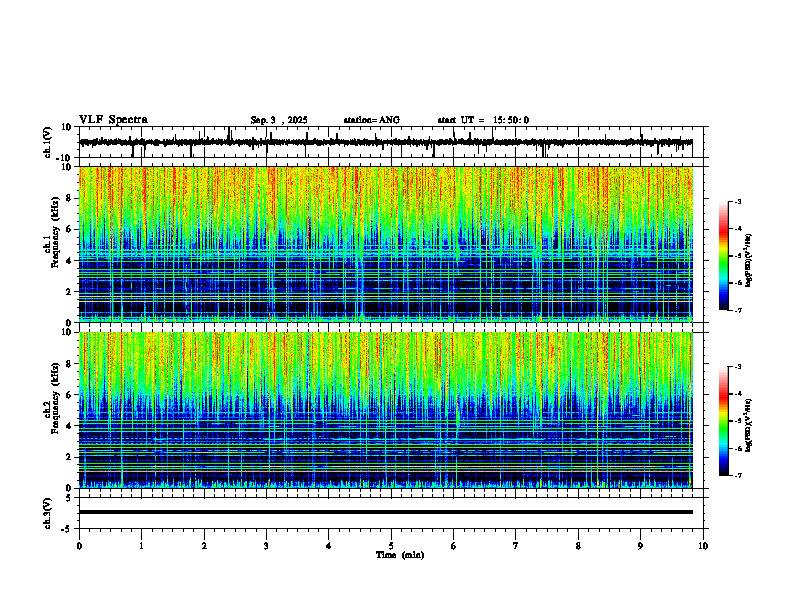792x612 pixels.
Task: Click inside the ch.1 spectrogram plot
Action: [386, 244]
